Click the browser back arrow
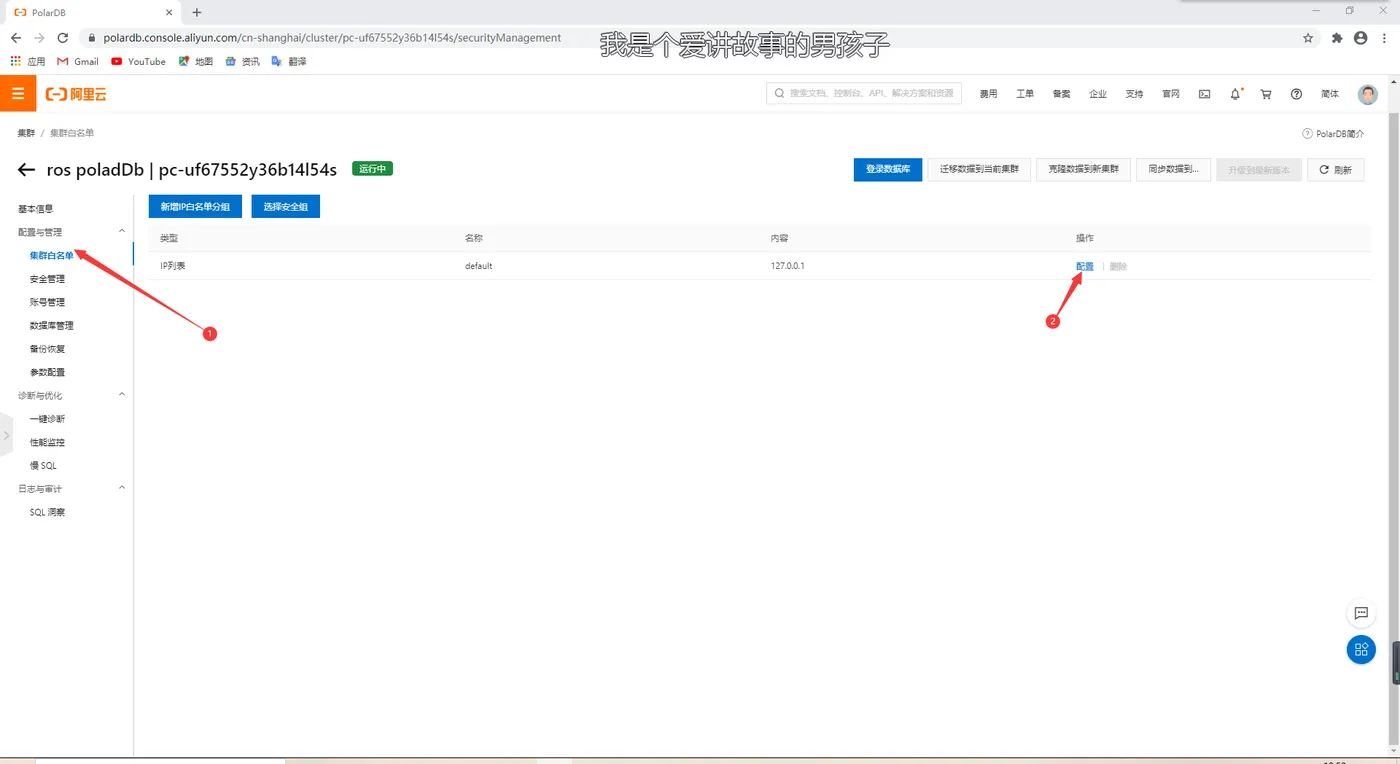 tap(16, 38)
